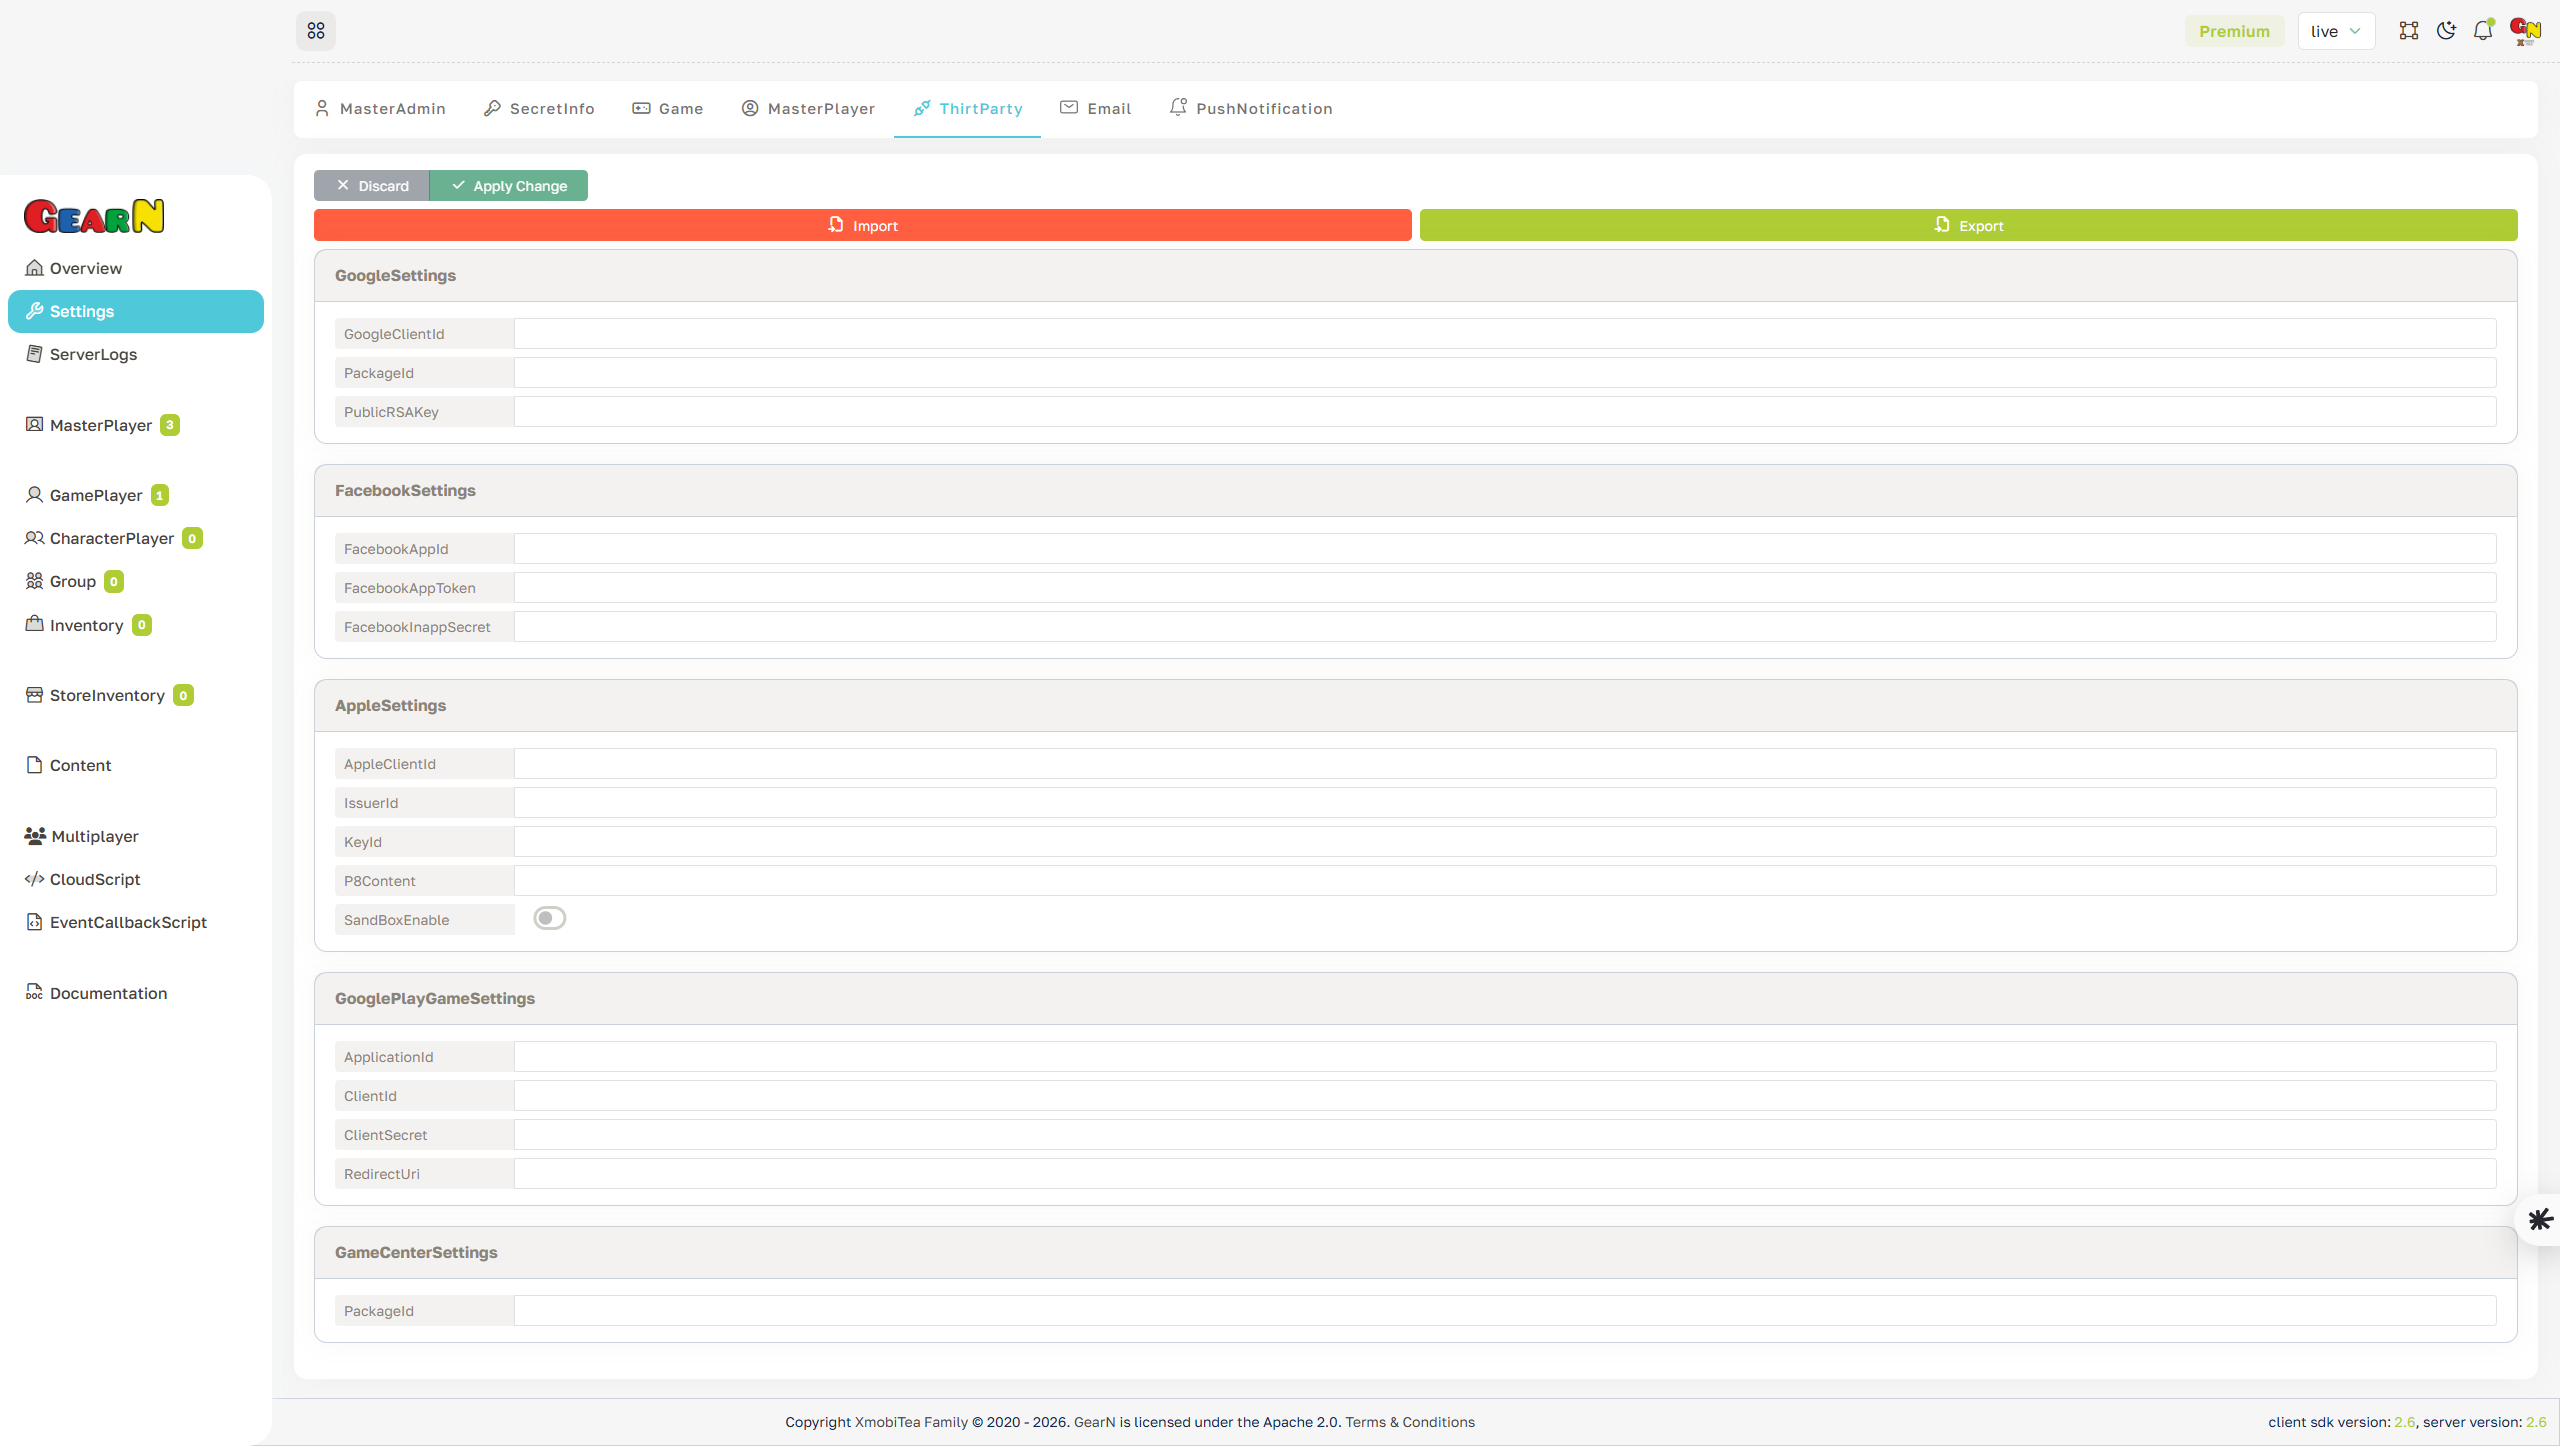The width and height of the screenshot is (2560, 1446).
Task: Open the Documentation sidebar entry
Action: [x=108, y=992]
